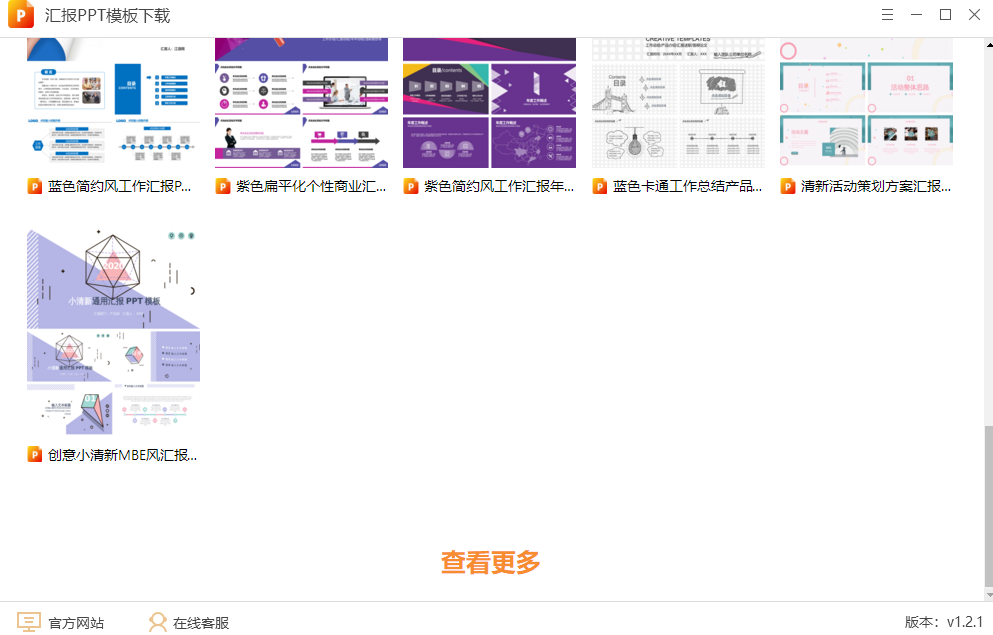Viewport: 993px width, 635px height.
Task: Click the P icon next to 蓝色卡通工作总结产品 template
Action: click(x=599, y=186)
